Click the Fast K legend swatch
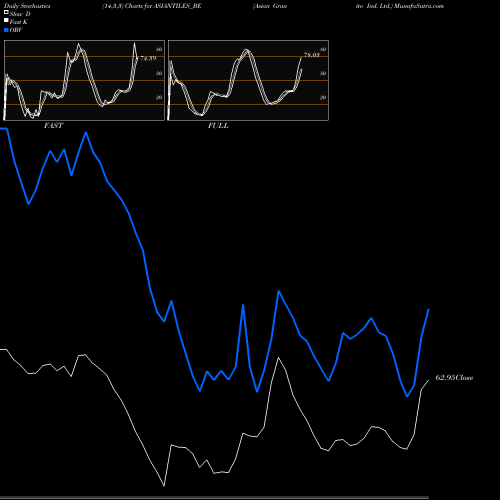The height and width of the screenshot is (500, 500). click(x=6, y=21)
